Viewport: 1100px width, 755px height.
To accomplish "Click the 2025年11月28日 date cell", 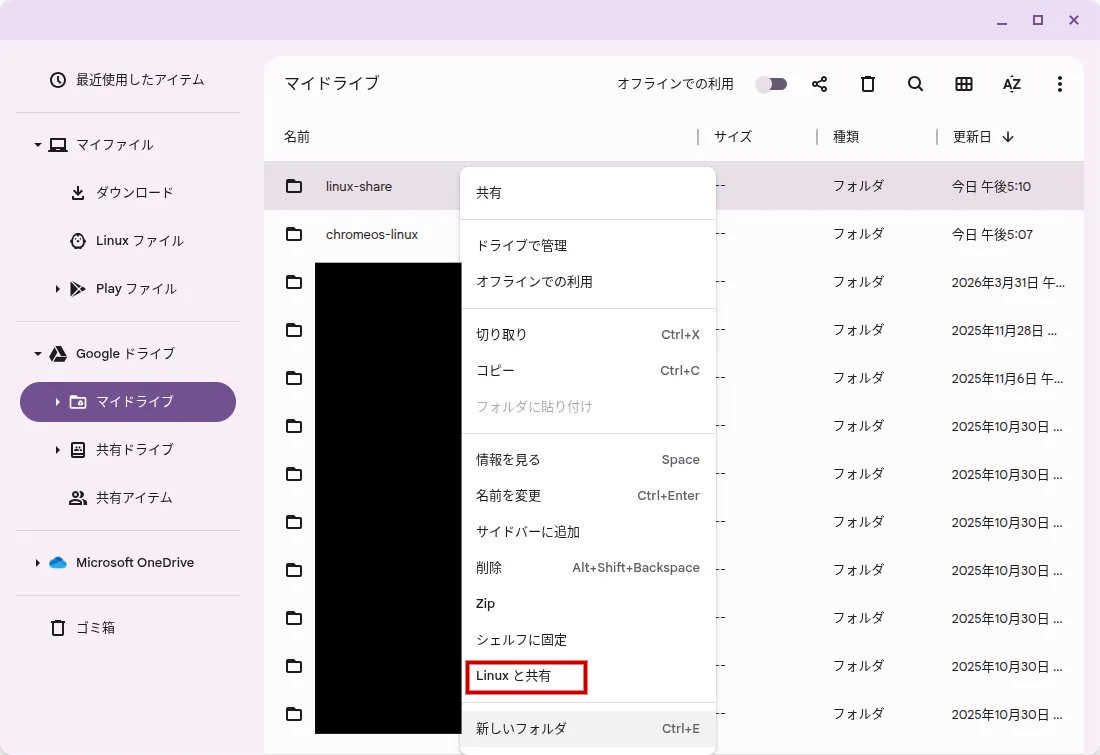I will pos(1004,331).
